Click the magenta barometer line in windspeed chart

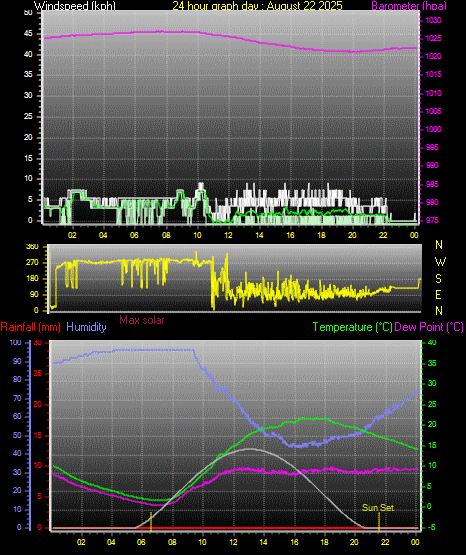point(230,37)
